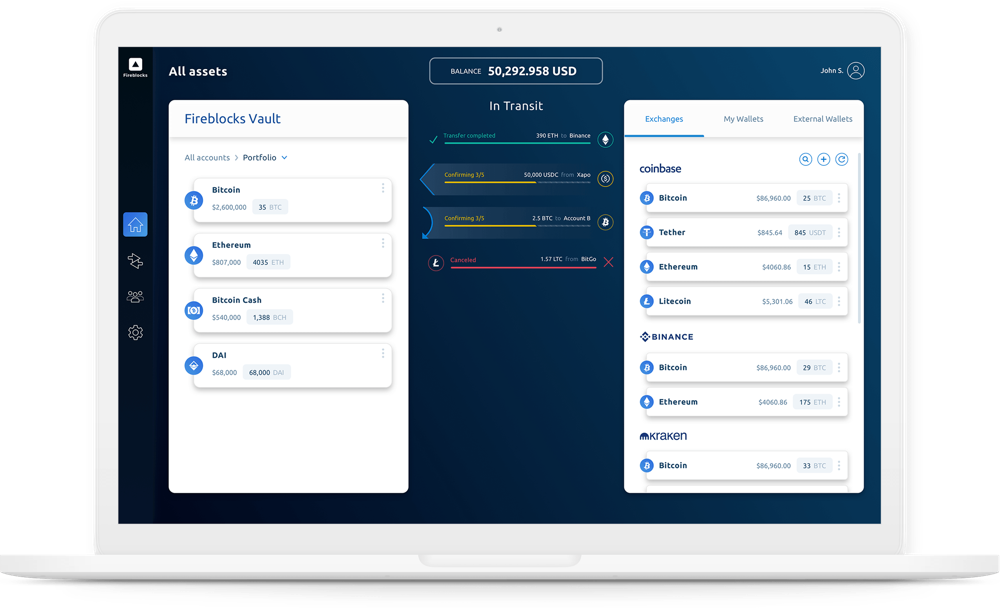Click the search icon in the Coinbase section

pos(806,159)
